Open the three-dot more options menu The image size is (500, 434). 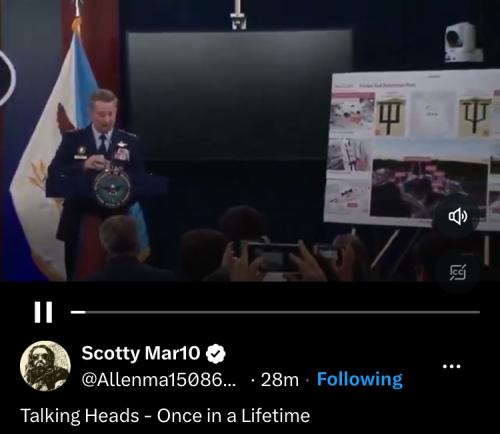click(x=451, y=366)
